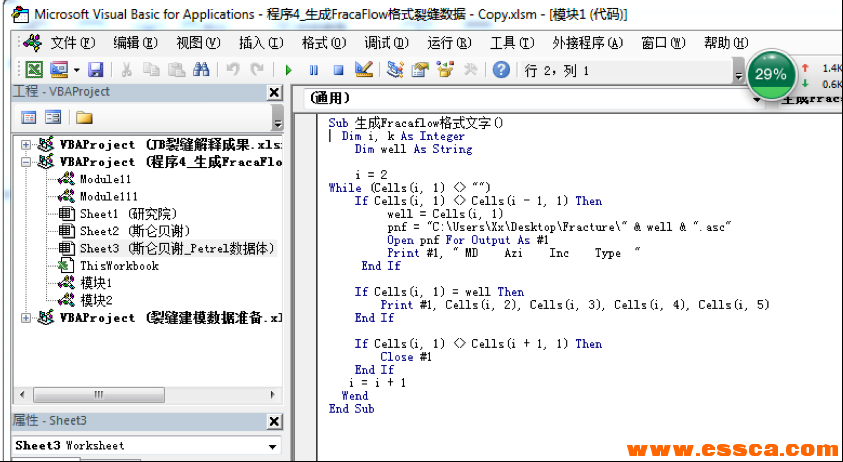Click the Insert UserForm toolbar icon

point(59,69)
